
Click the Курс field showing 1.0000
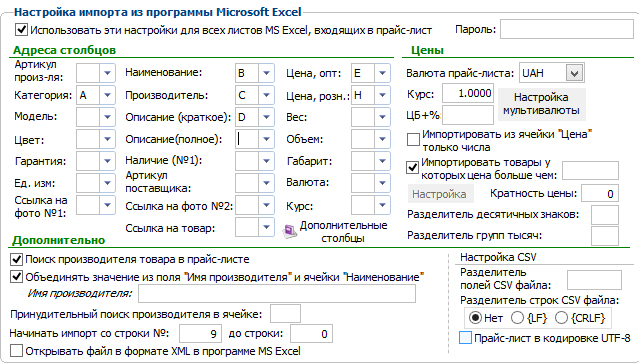[468, 93]
